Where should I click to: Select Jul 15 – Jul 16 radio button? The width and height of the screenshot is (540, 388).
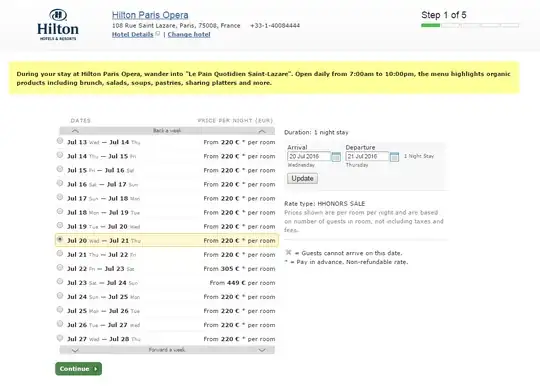60,169
